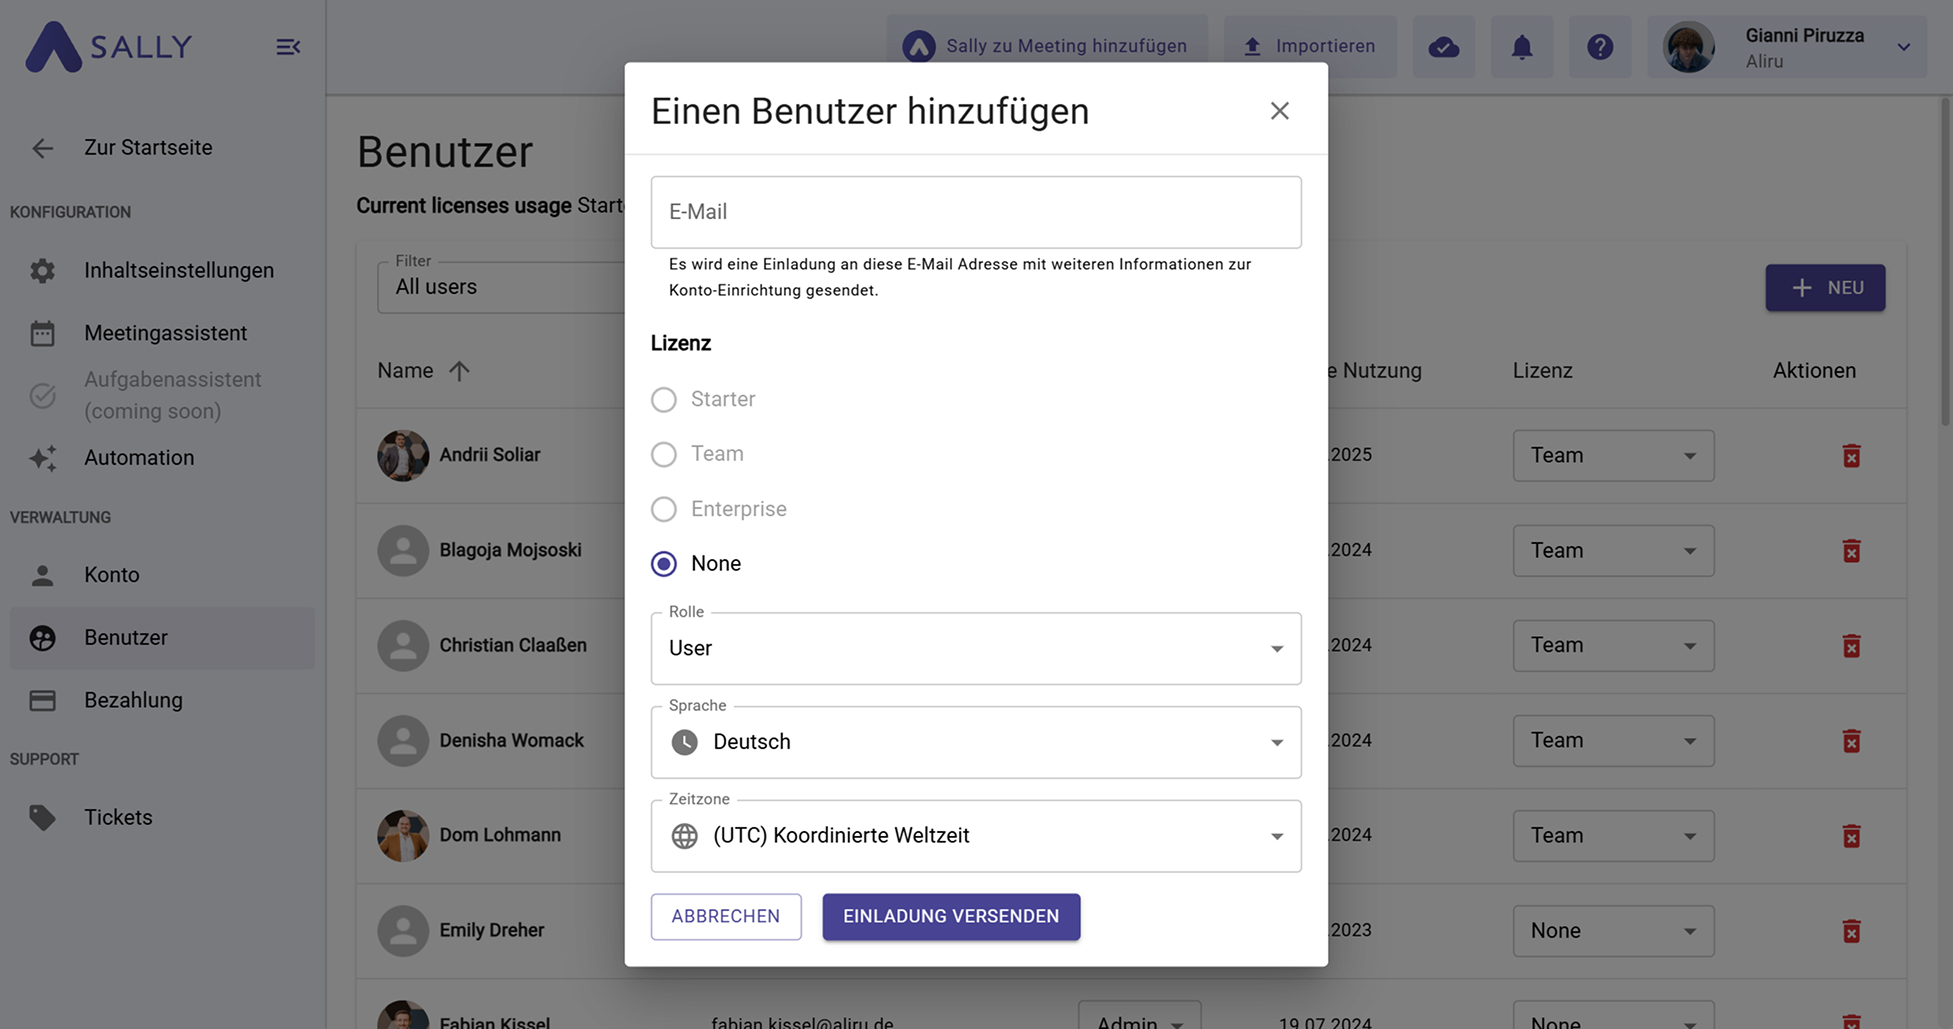This screenshot has height=1029, width=1953.
Task: Open notifications with the bell icon
Action: click(x=1521, y=47)
